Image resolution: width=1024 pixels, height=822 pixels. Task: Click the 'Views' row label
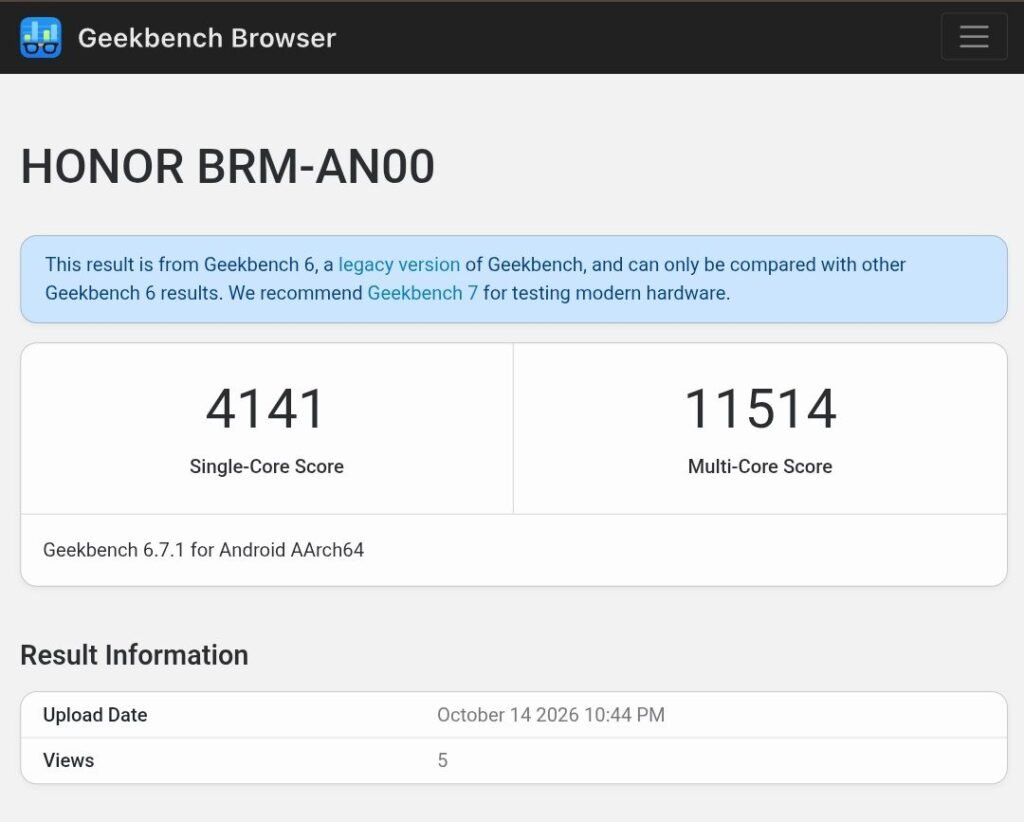click(x=69, y=761)
